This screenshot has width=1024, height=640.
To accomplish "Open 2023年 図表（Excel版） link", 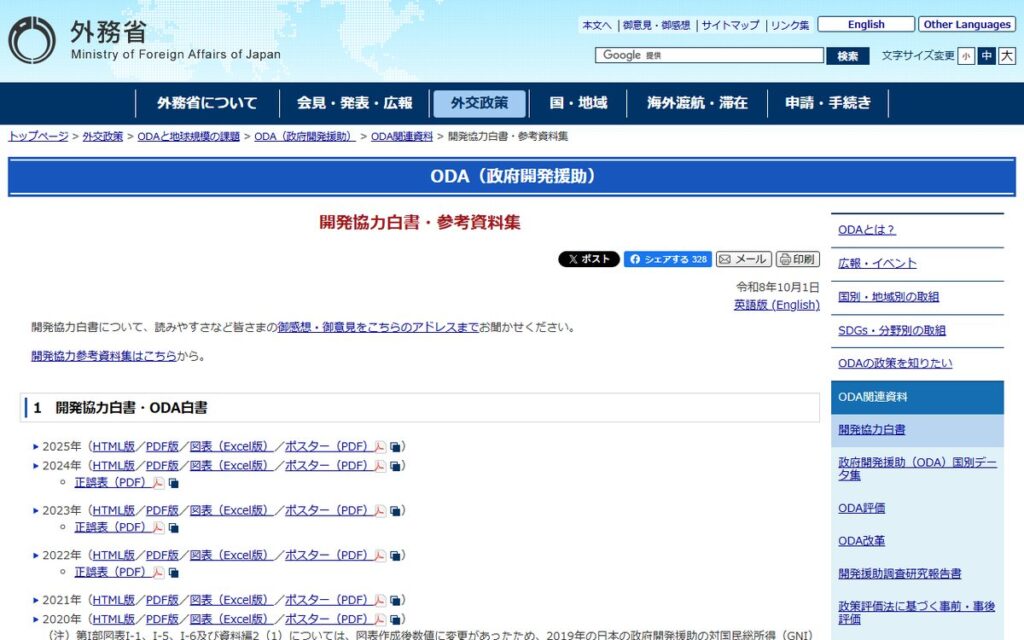I will pos(231,511).
